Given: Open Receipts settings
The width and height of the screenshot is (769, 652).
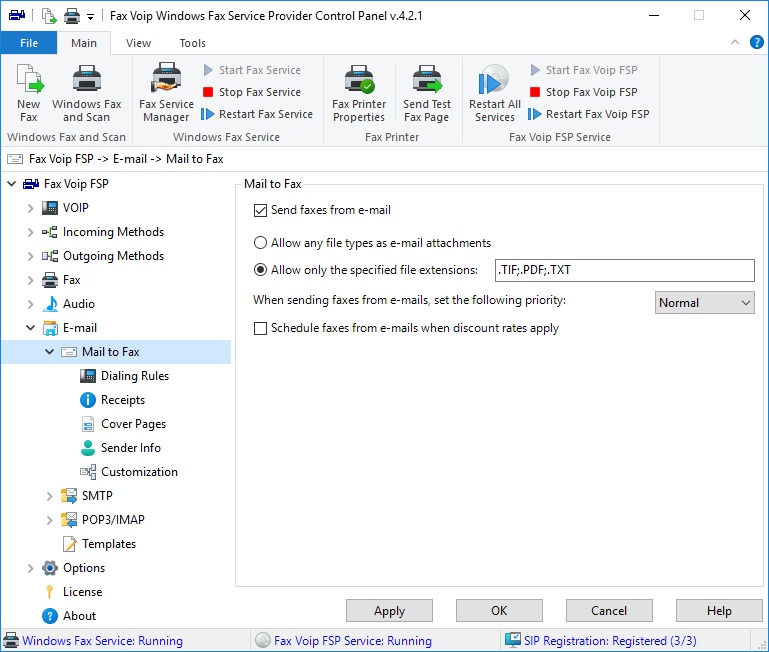Looking at the screenshot, I should 123,400.
